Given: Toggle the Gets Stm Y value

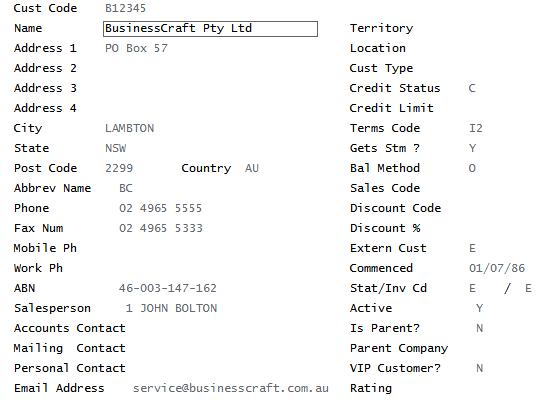Looking at the screenshot, I should tap(472, 148).
